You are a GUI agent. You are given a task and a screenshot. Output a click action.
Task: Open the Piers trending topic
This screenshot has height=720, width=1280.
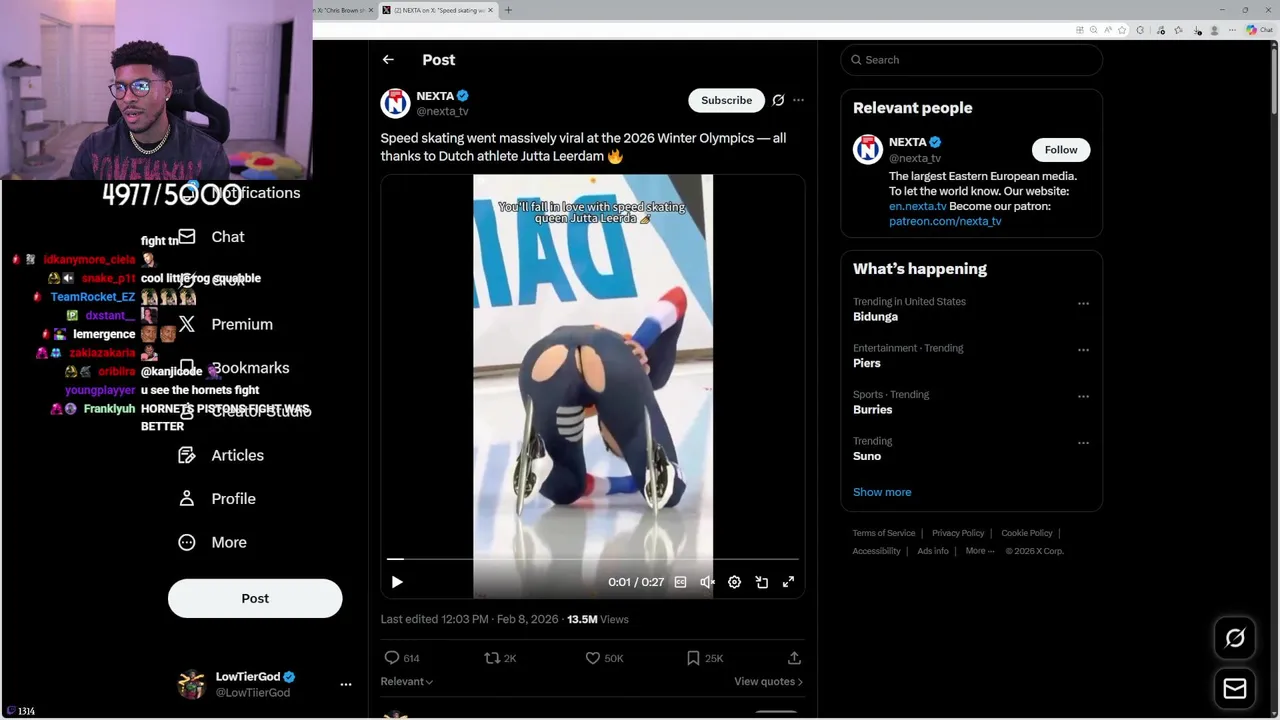866,363
